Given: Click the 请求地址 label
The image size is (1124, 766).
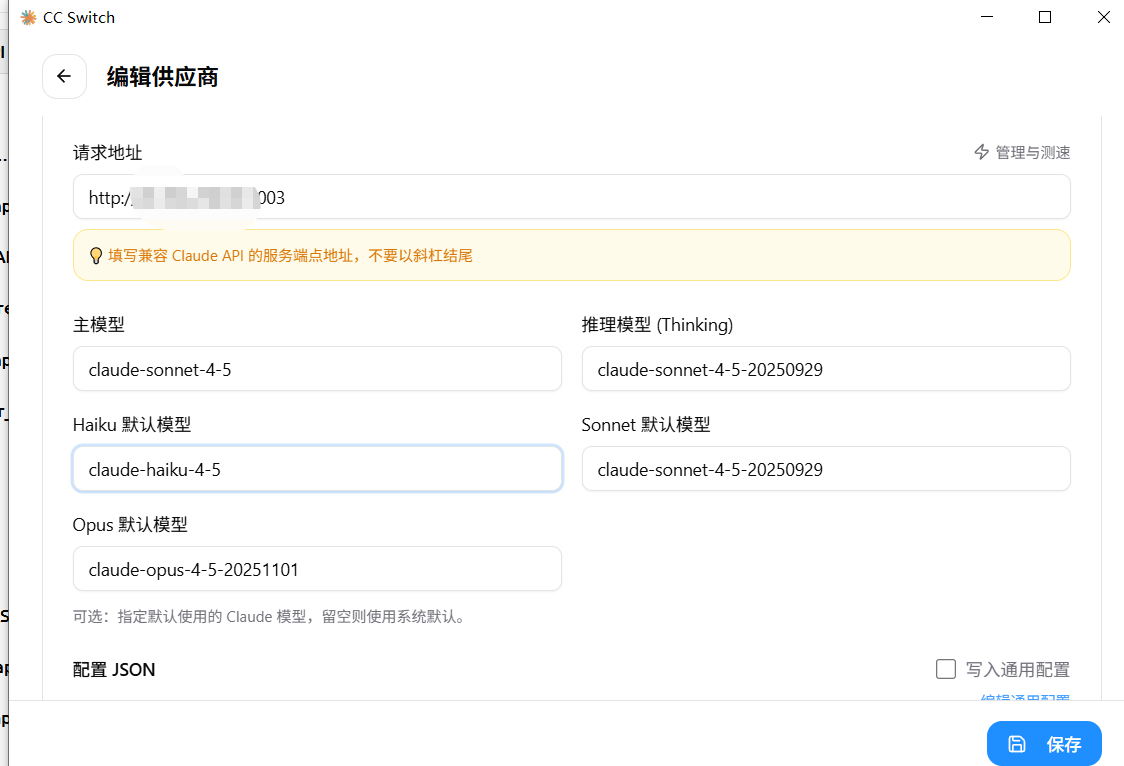Looking at the screenshot, I should (x=108, y=153).
